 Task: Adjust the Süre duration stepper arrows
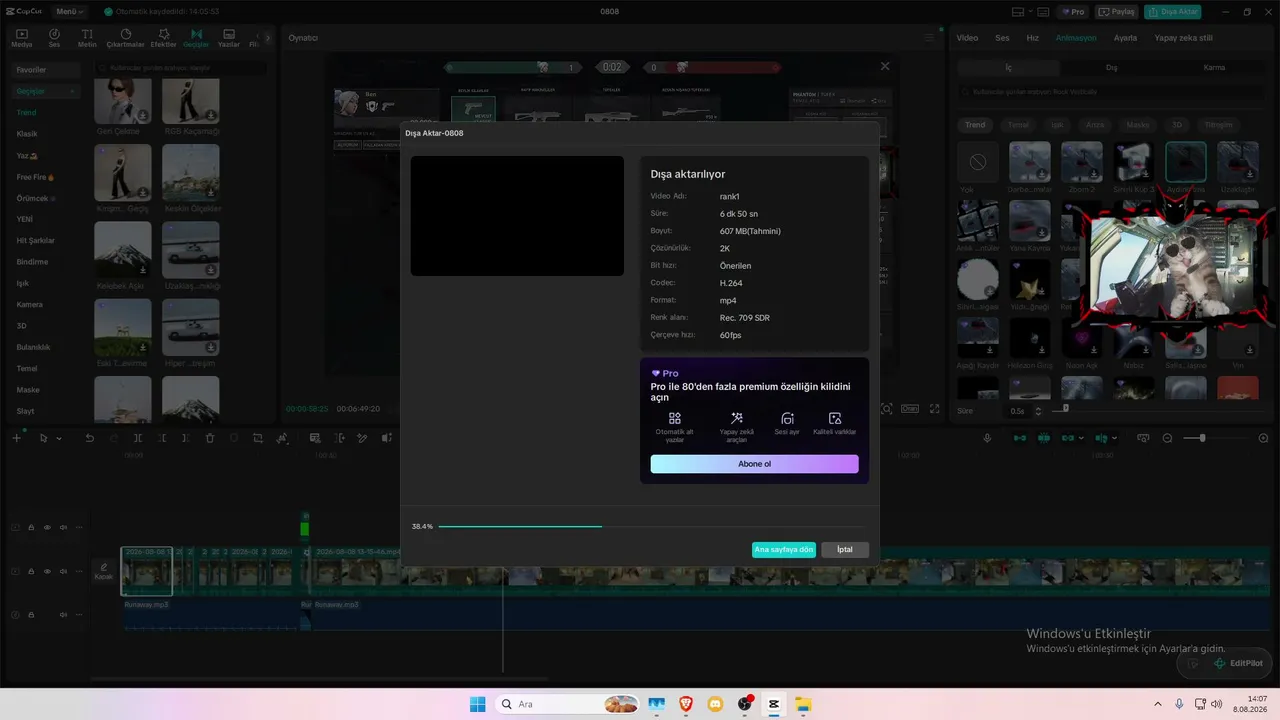(x=1038, y=411)
